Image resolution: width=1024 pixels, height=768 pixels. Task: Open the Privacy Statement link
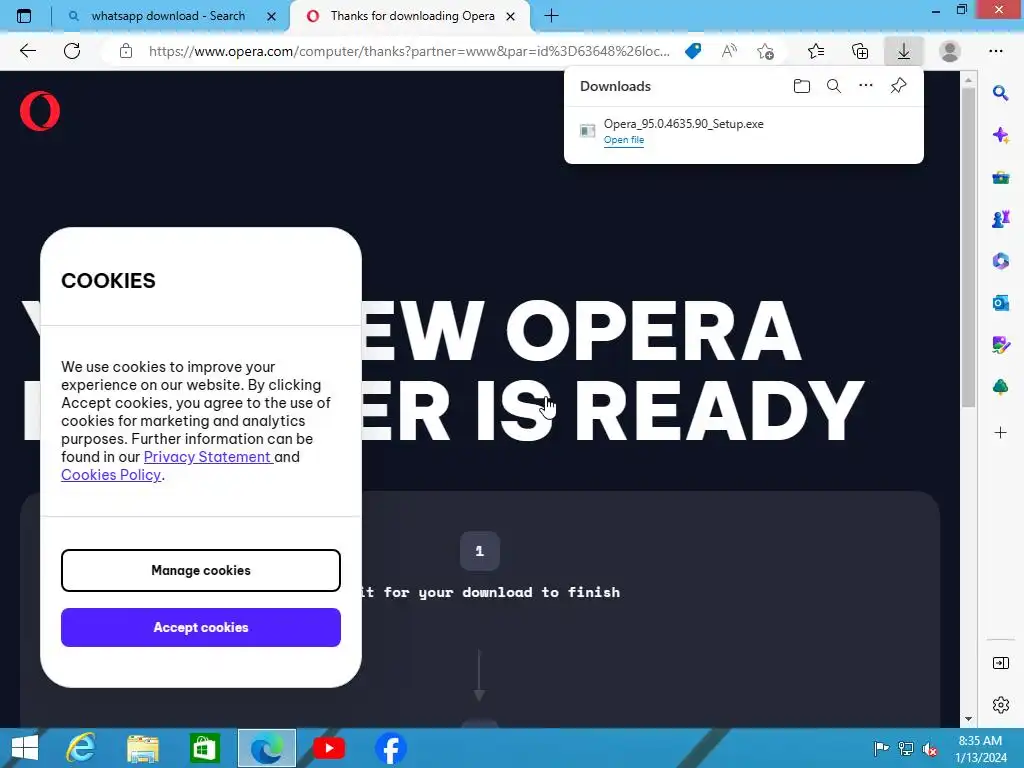[x=206, y=456]
